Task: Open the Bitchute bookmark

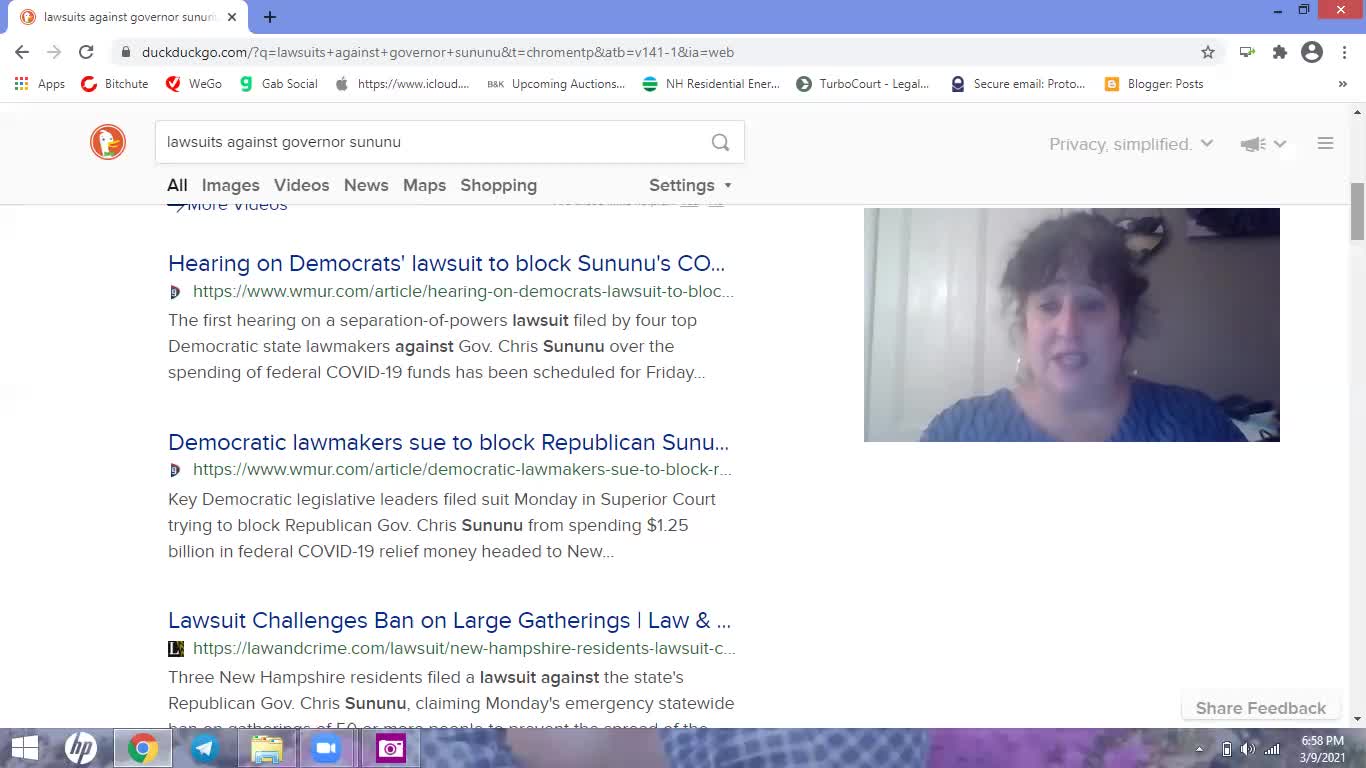Action: (115, 84)
